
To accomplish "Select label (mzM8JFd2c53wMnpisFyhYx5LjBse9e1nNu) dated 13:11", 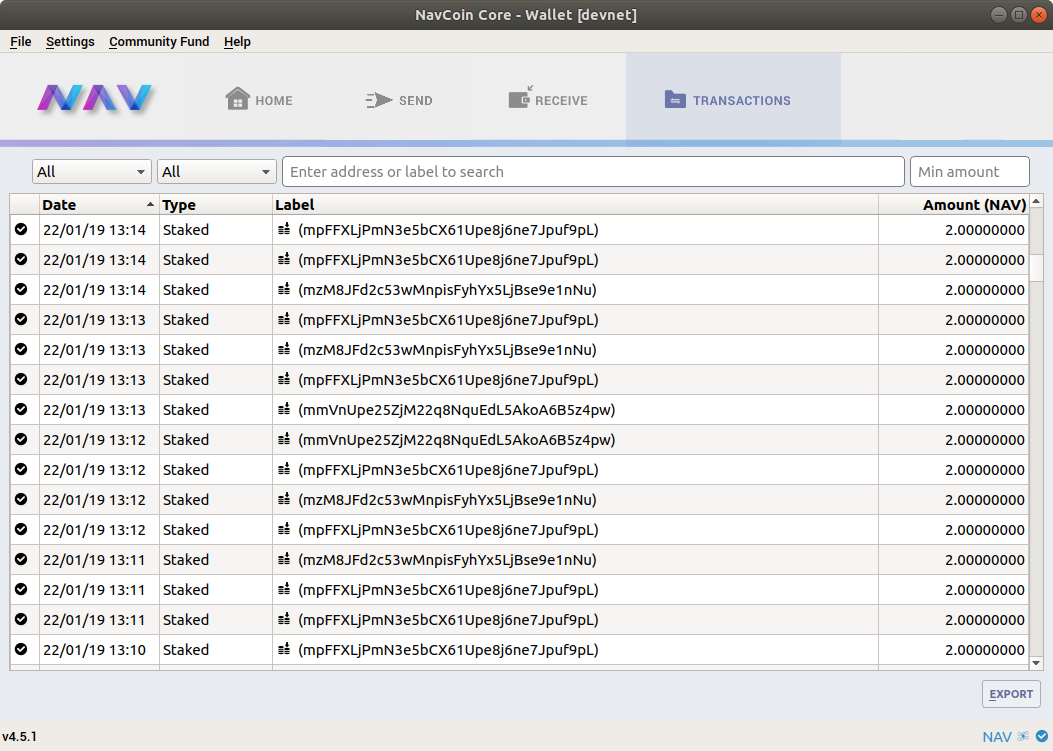I will coord(447,559).
